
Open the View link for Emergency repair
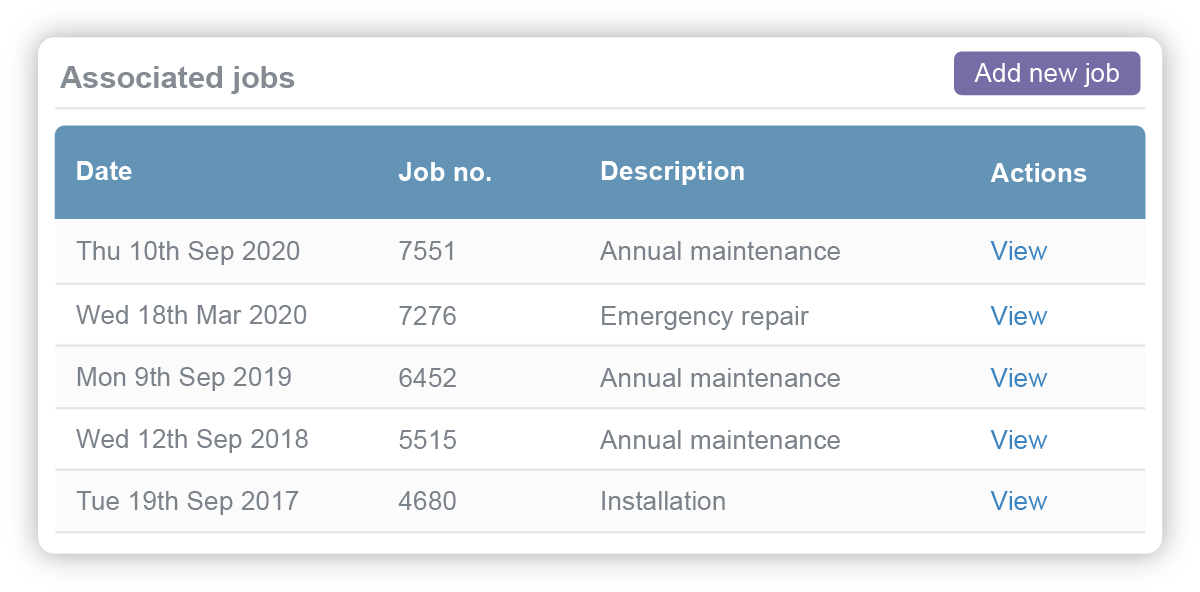click(1018, 315)
